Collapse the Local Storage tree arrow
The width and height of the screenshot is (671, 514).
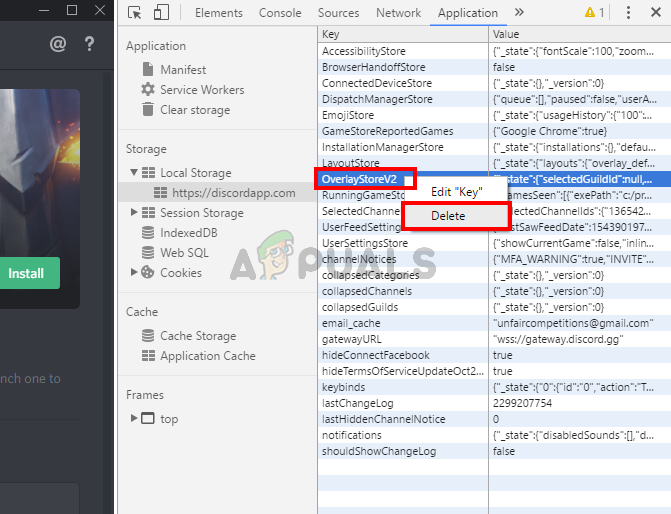point(134,172)
